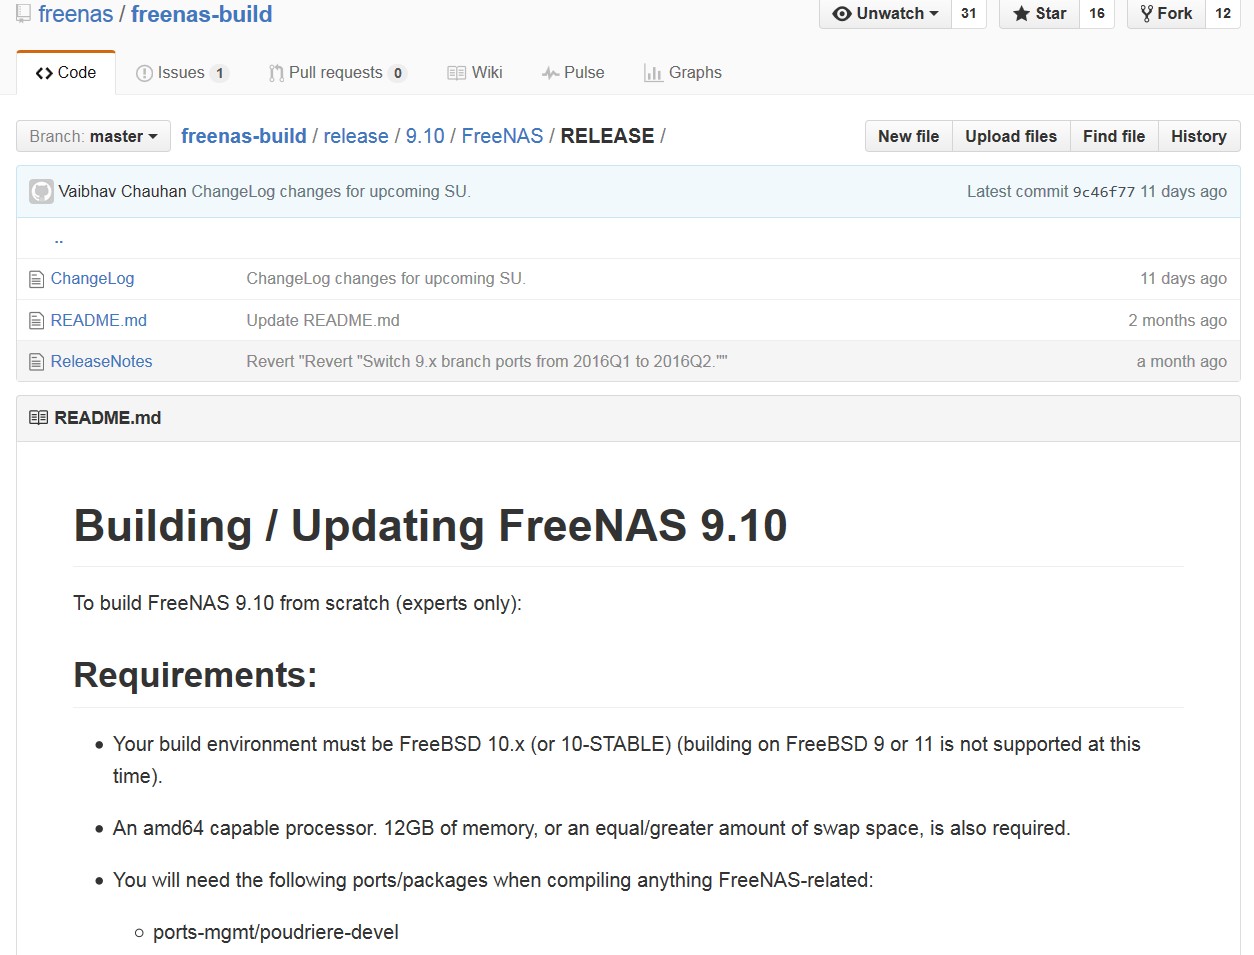
Task: Click the Star button
Action: [1040, 14]
